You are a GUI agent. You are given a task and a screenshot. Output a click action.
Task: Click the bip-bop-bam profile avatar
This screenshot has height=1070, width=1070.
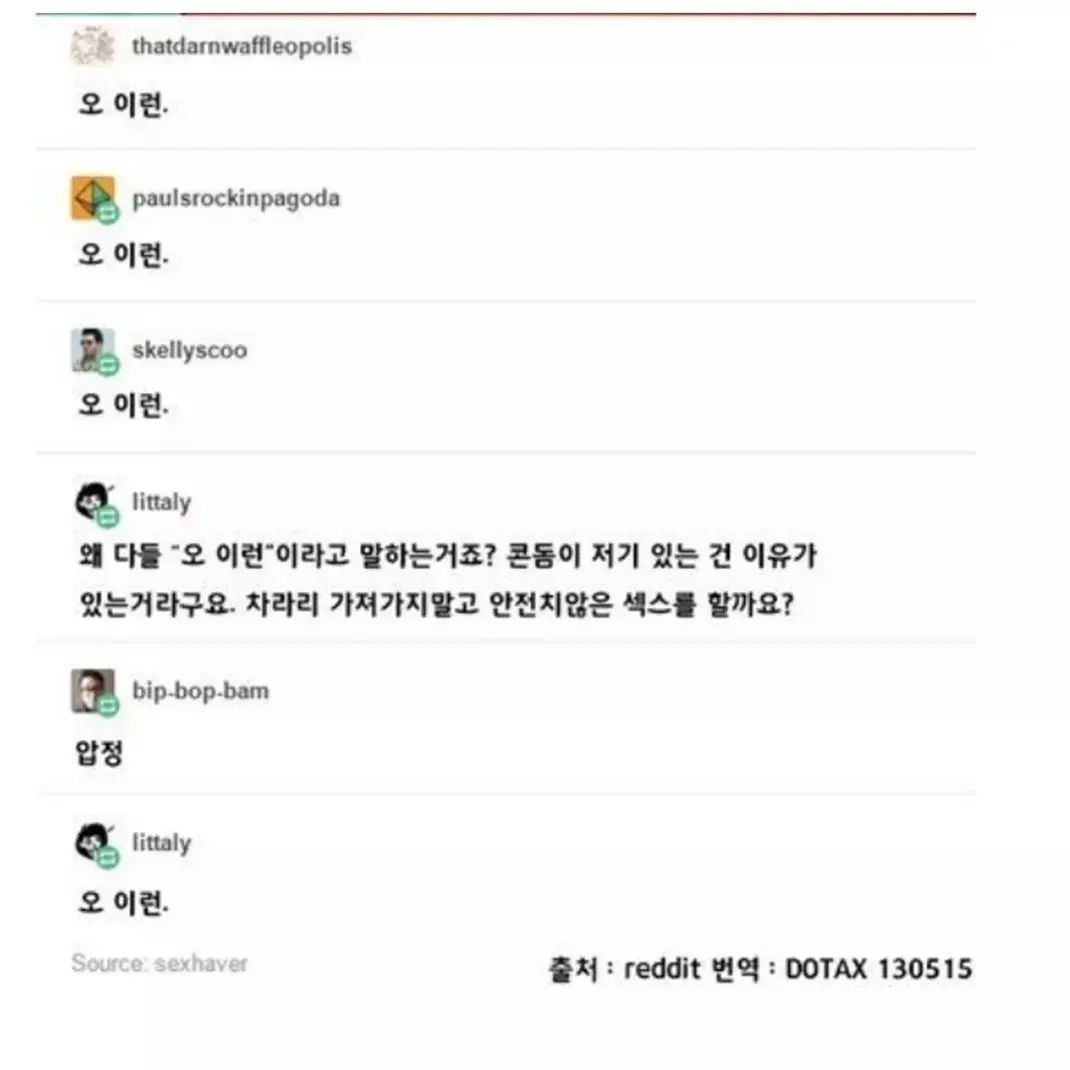coord(93,691)
